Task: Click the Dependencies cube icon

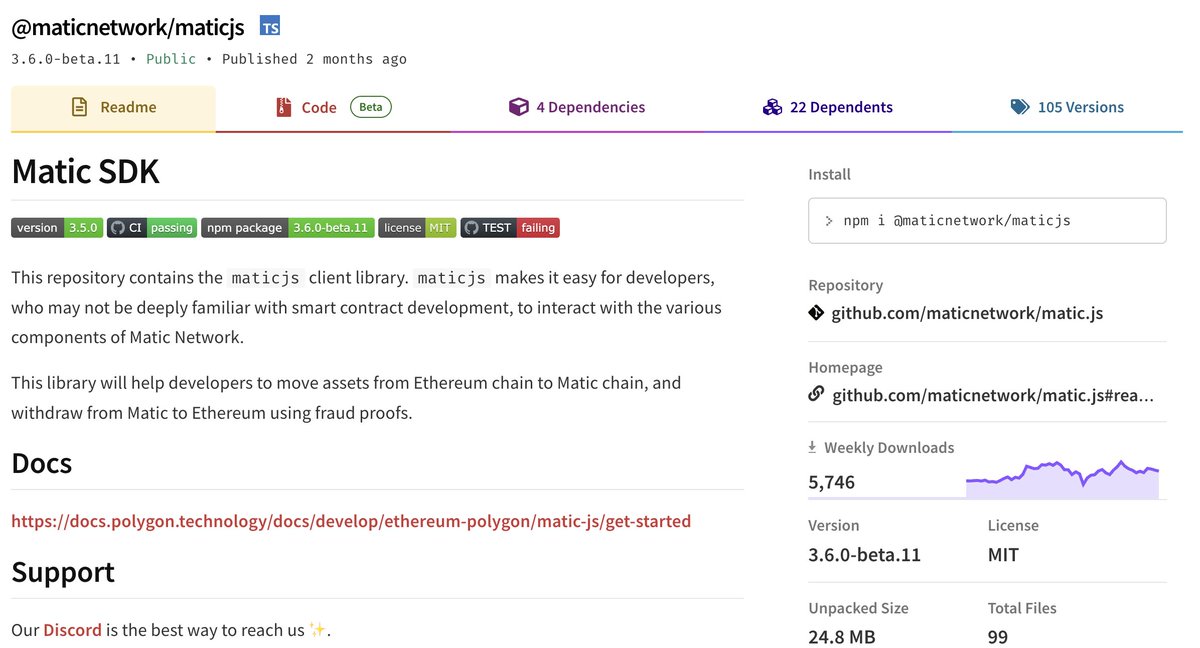Action: coord(518,107)
